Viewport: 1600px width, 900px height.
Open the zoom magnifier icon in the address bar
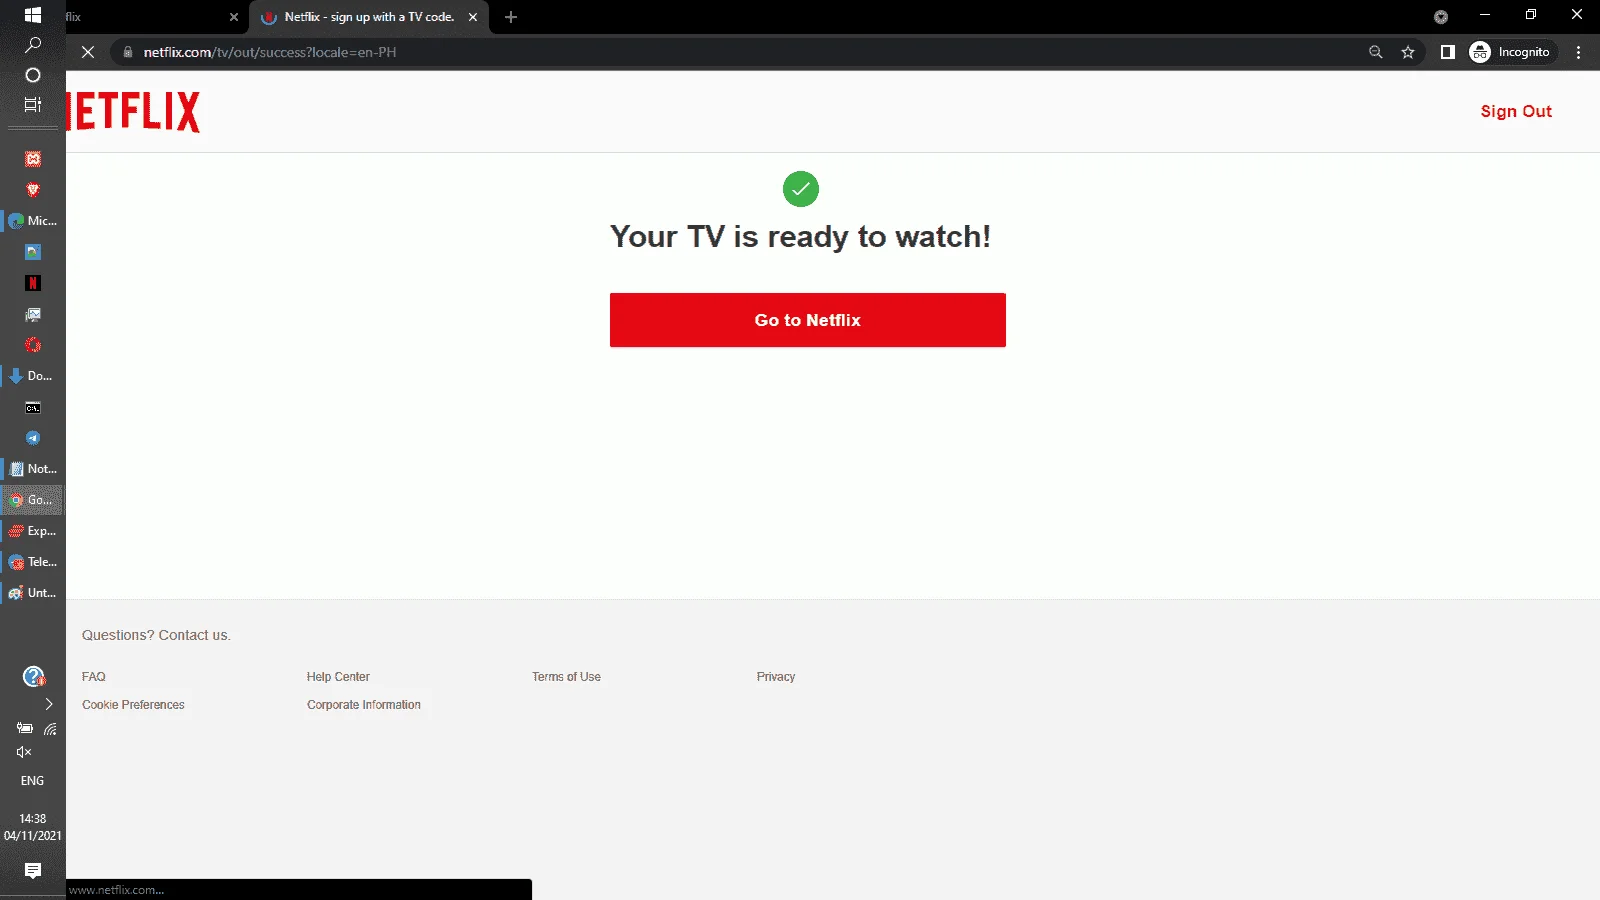[x=1376, y=52]
